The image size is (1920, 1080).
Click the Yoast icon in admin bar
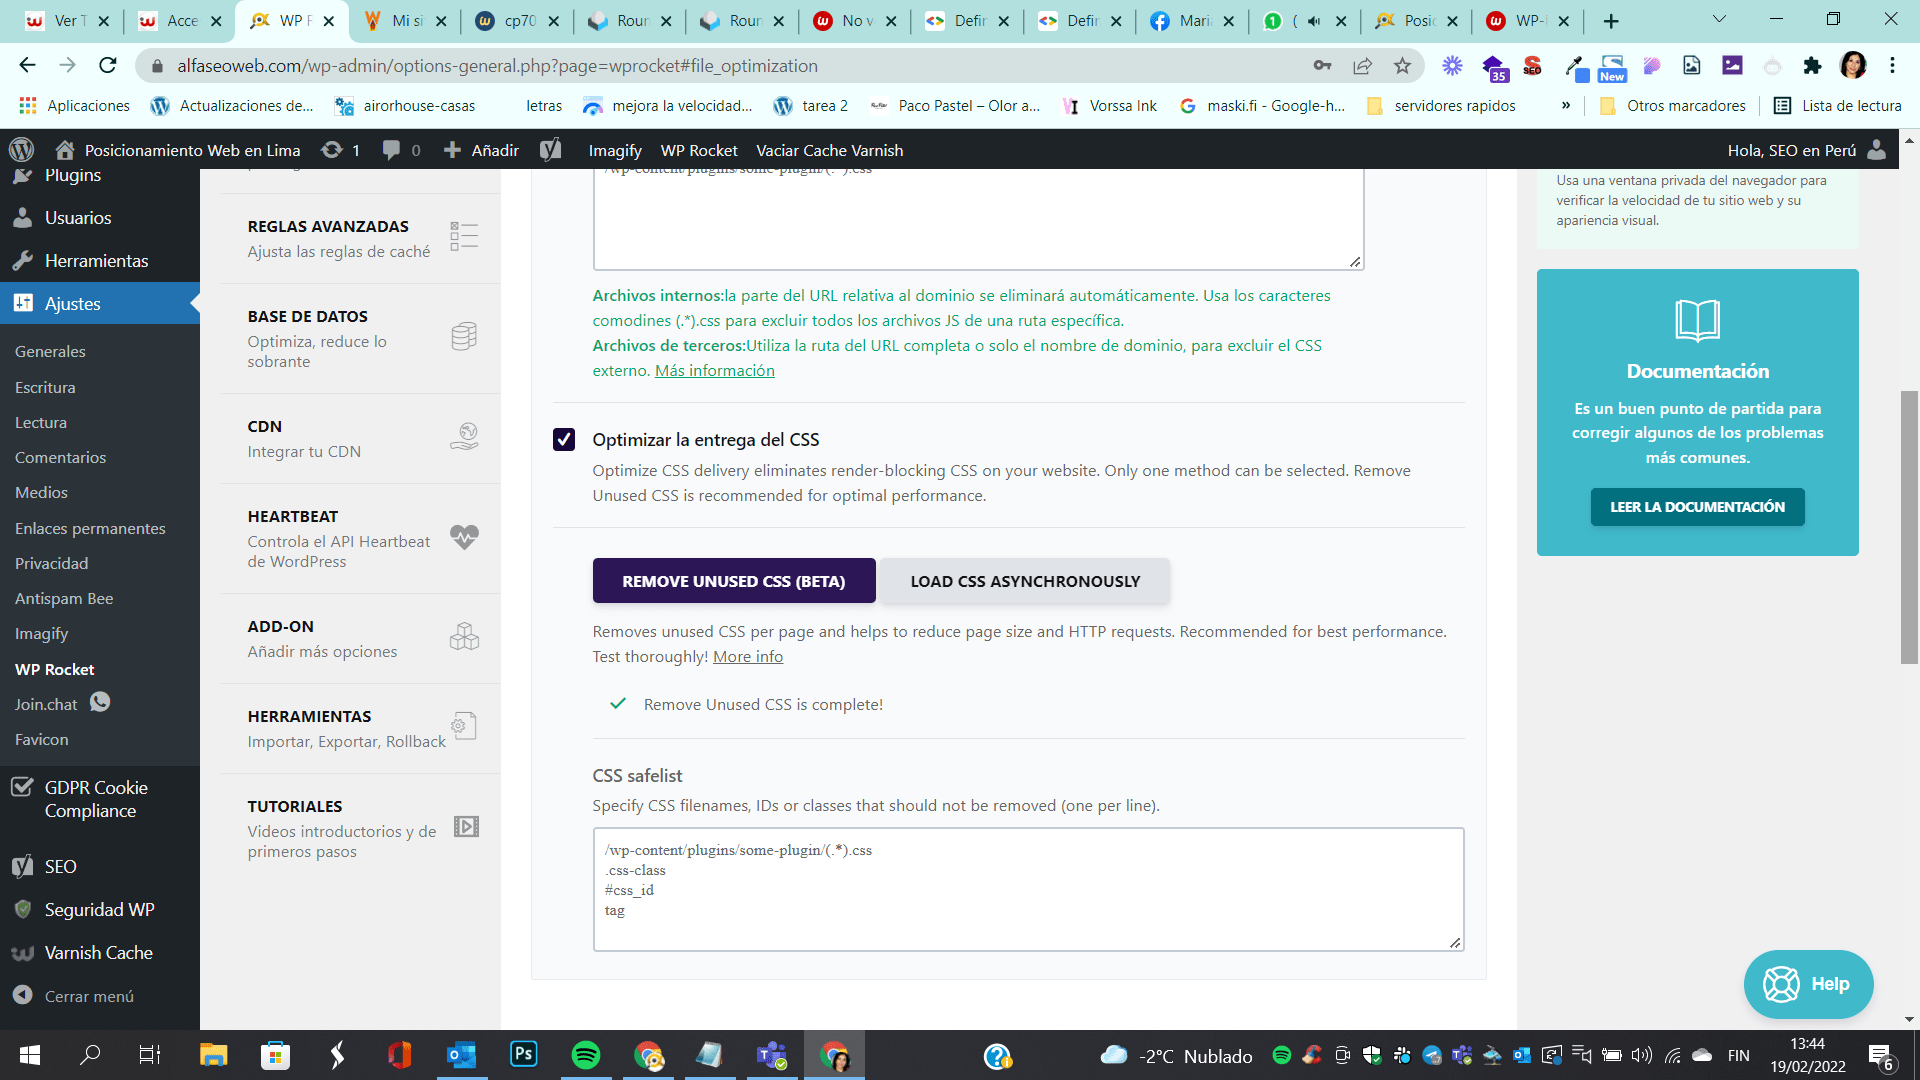pos(550,150)
